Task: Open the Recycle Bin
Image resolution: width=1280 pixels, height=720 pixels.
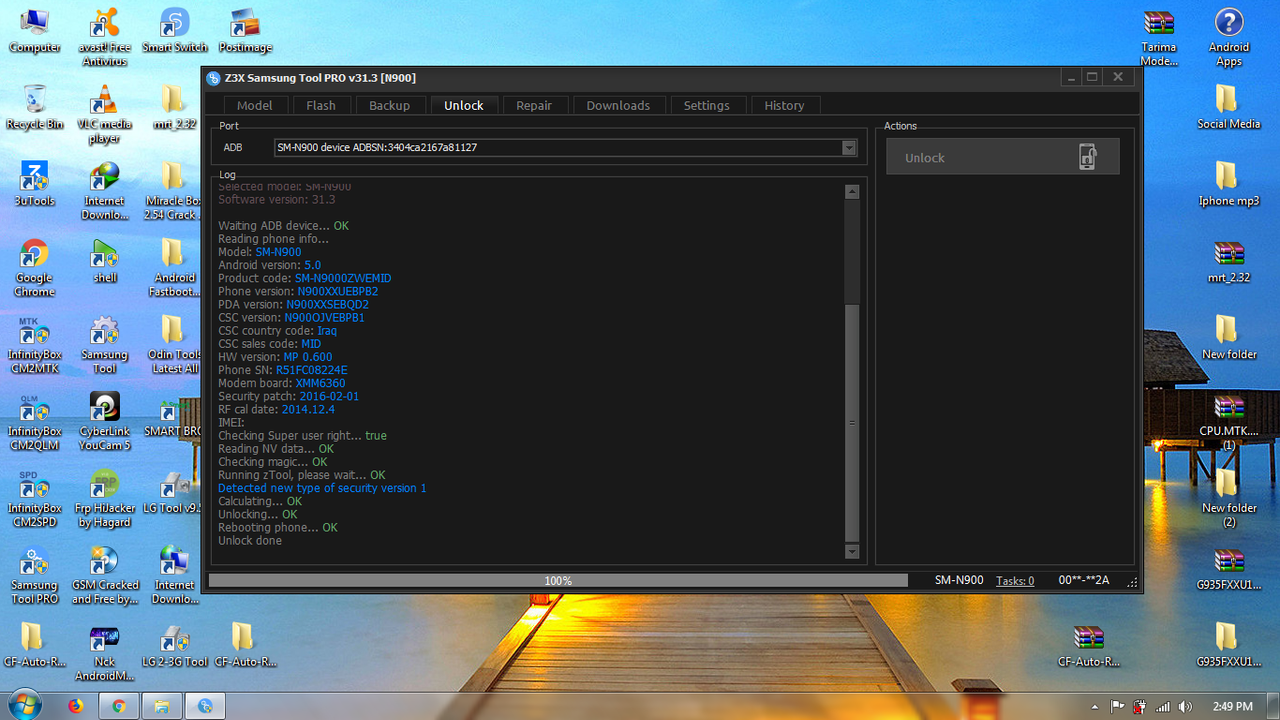Action: (x=34, y=107)
